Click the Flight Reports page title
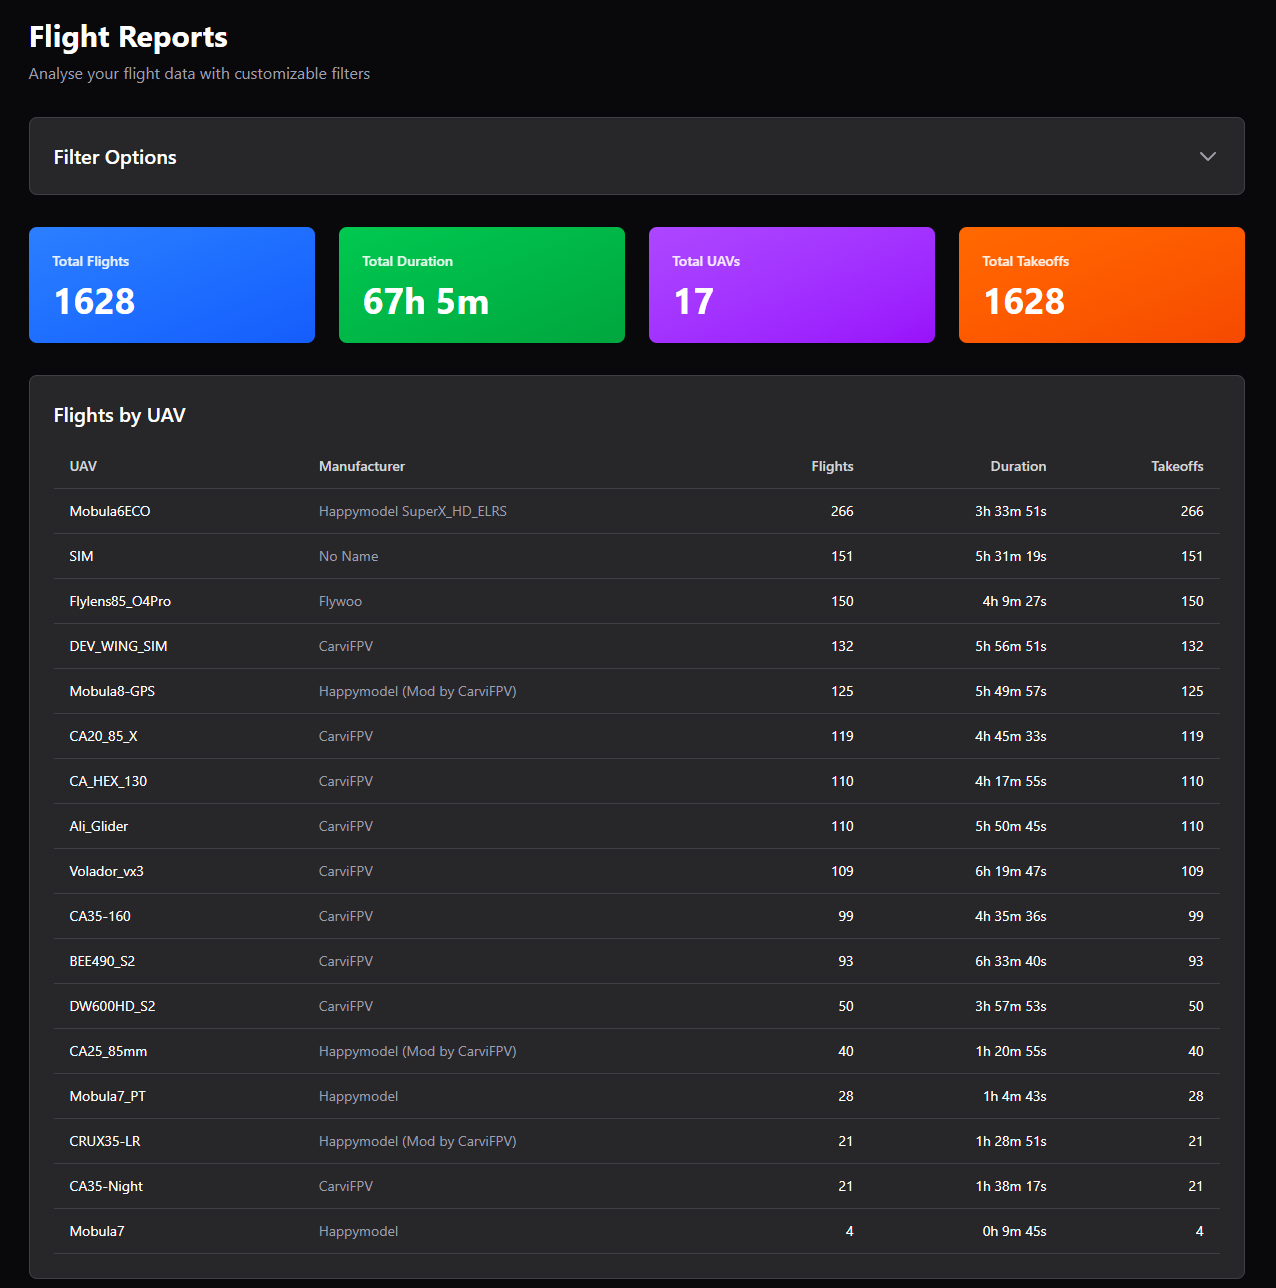 [x=128, y=37]
